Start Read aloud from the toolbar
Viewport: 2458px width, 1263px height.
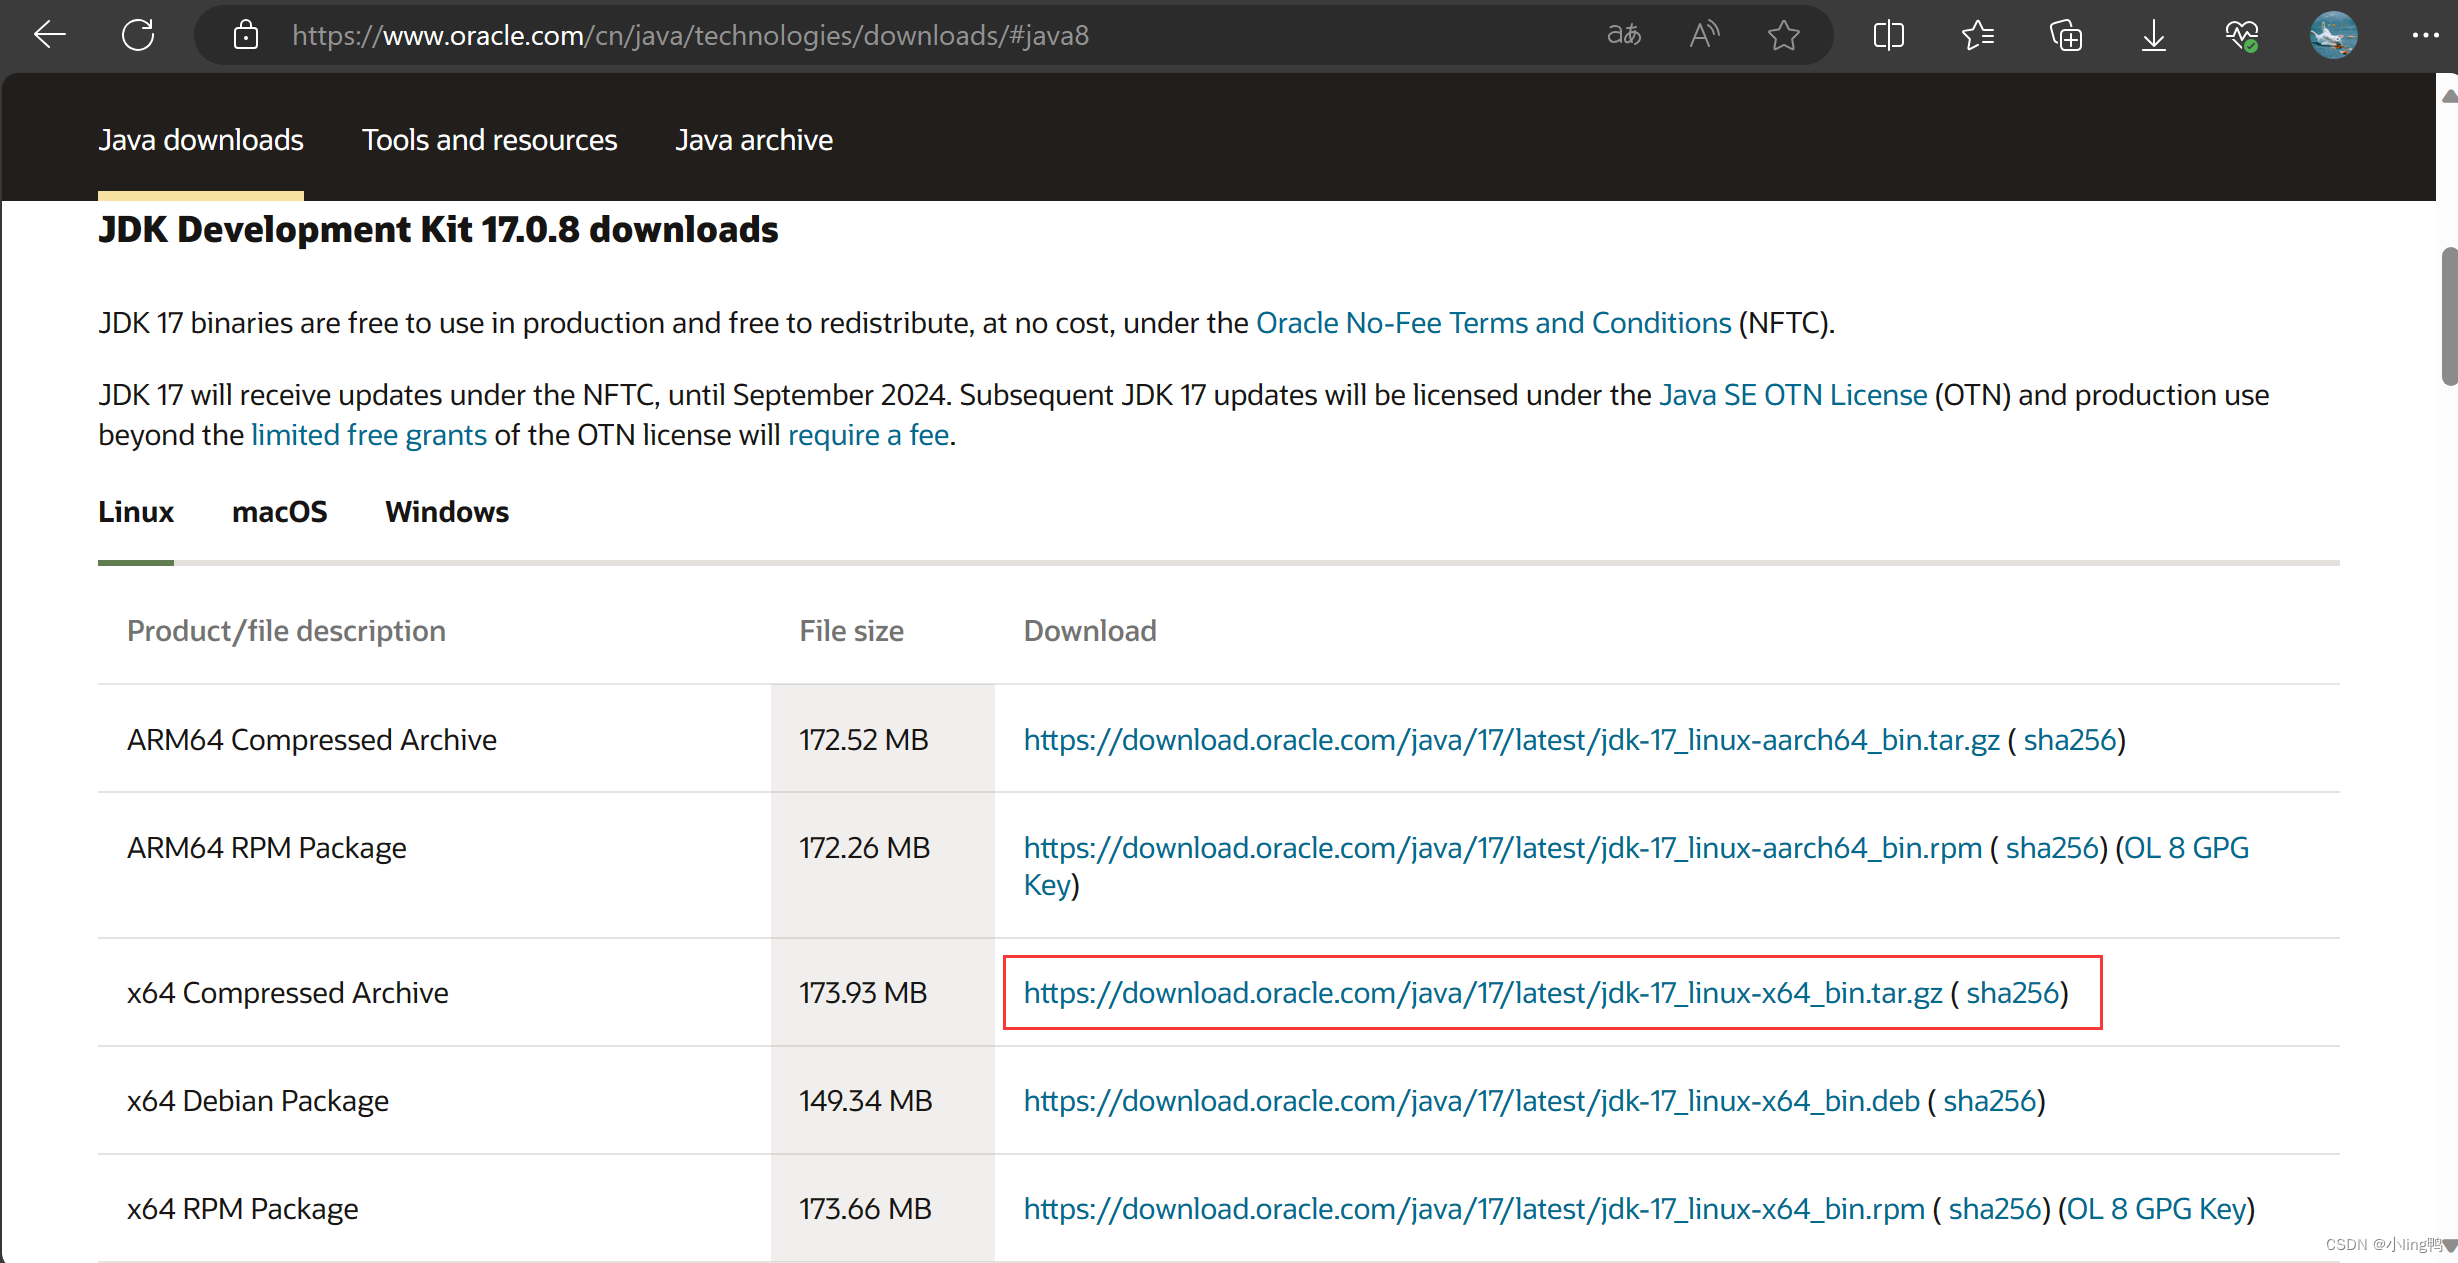pos(1704,35)
